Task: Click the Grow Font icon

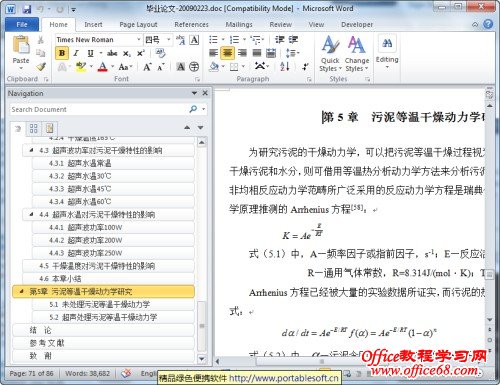Action: 147,67
